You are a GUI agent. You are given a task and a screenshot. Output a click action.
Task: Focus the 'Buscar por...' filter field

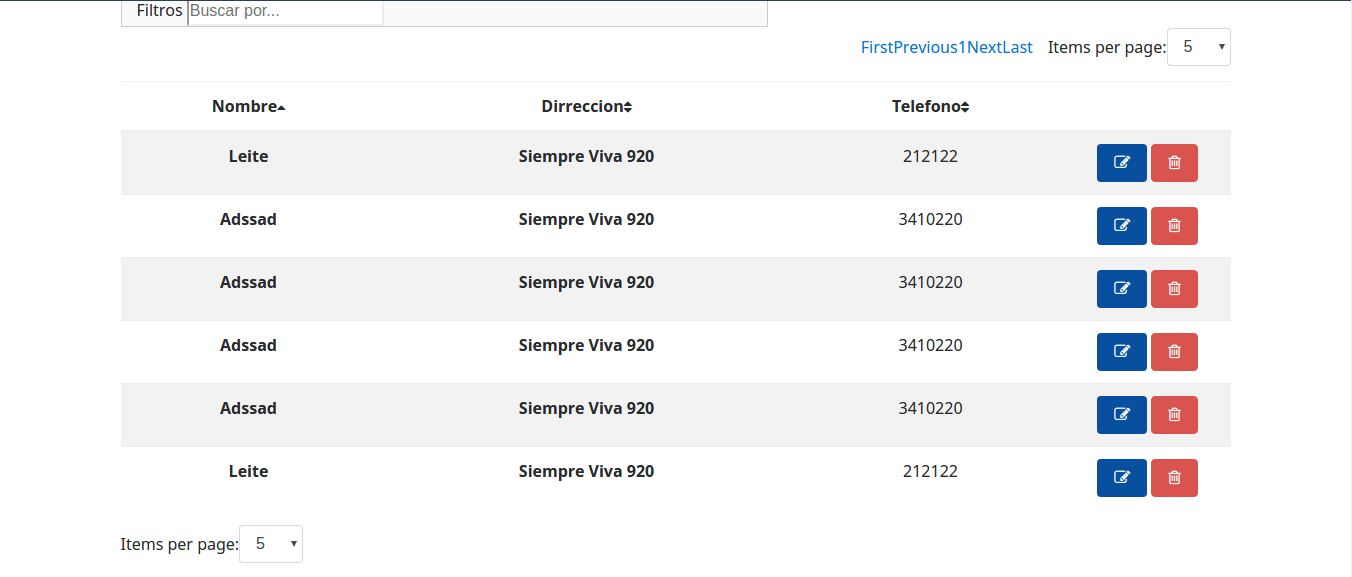coord(285,12)
